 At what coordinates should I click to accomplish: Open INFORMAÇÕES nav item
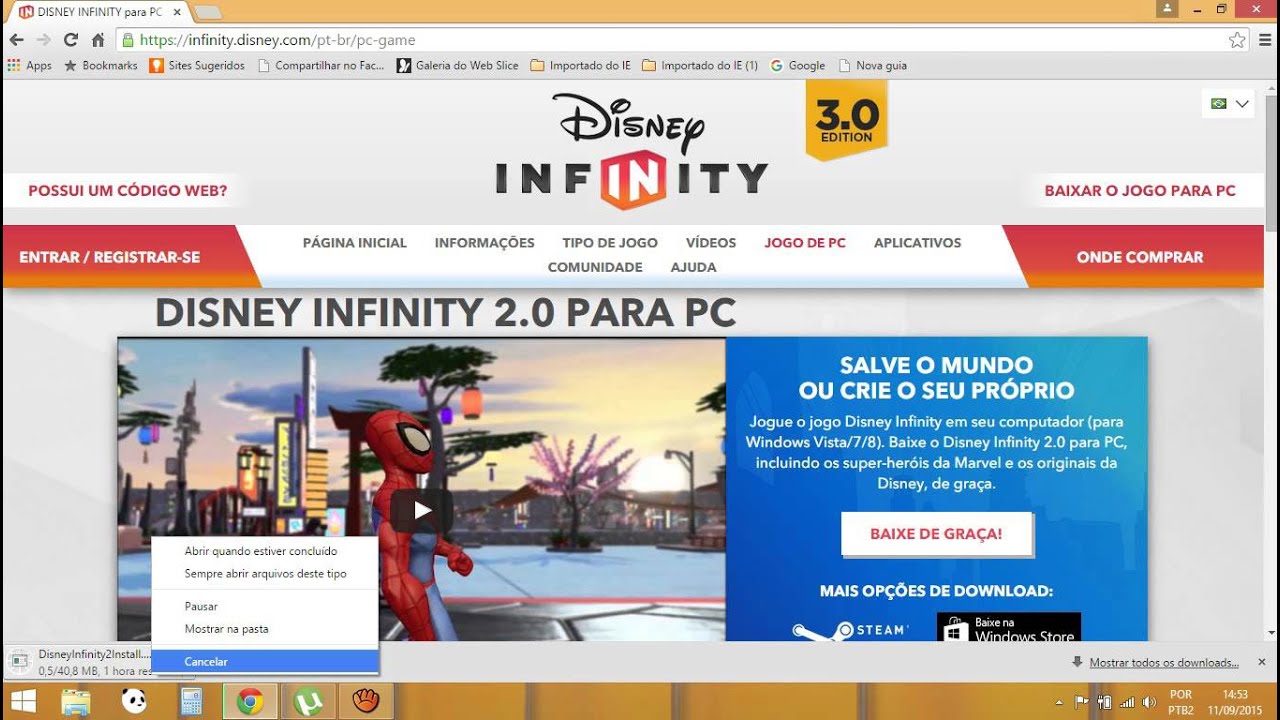pyautogui.click(x=485, y=243)
